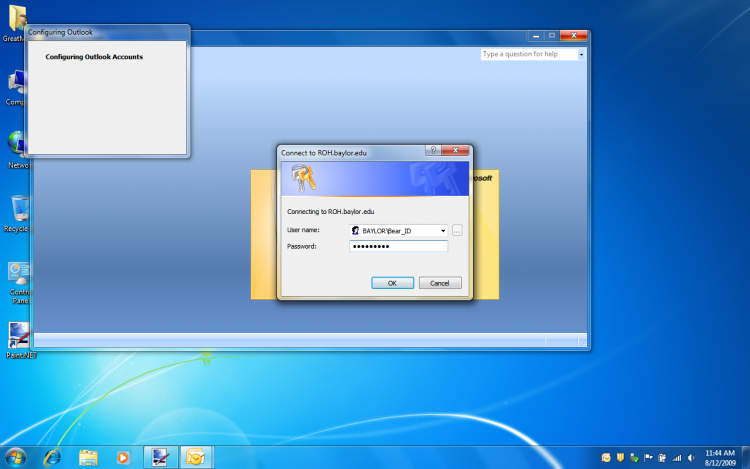Open Windows Media Player from taskbar
The image size is (750, 469).
tap(123, 458)
